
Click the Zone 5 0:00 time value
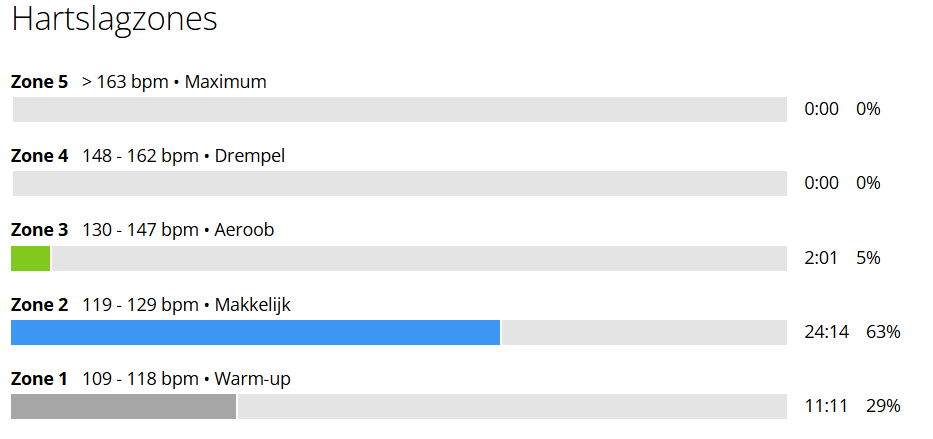coord(821,109)
